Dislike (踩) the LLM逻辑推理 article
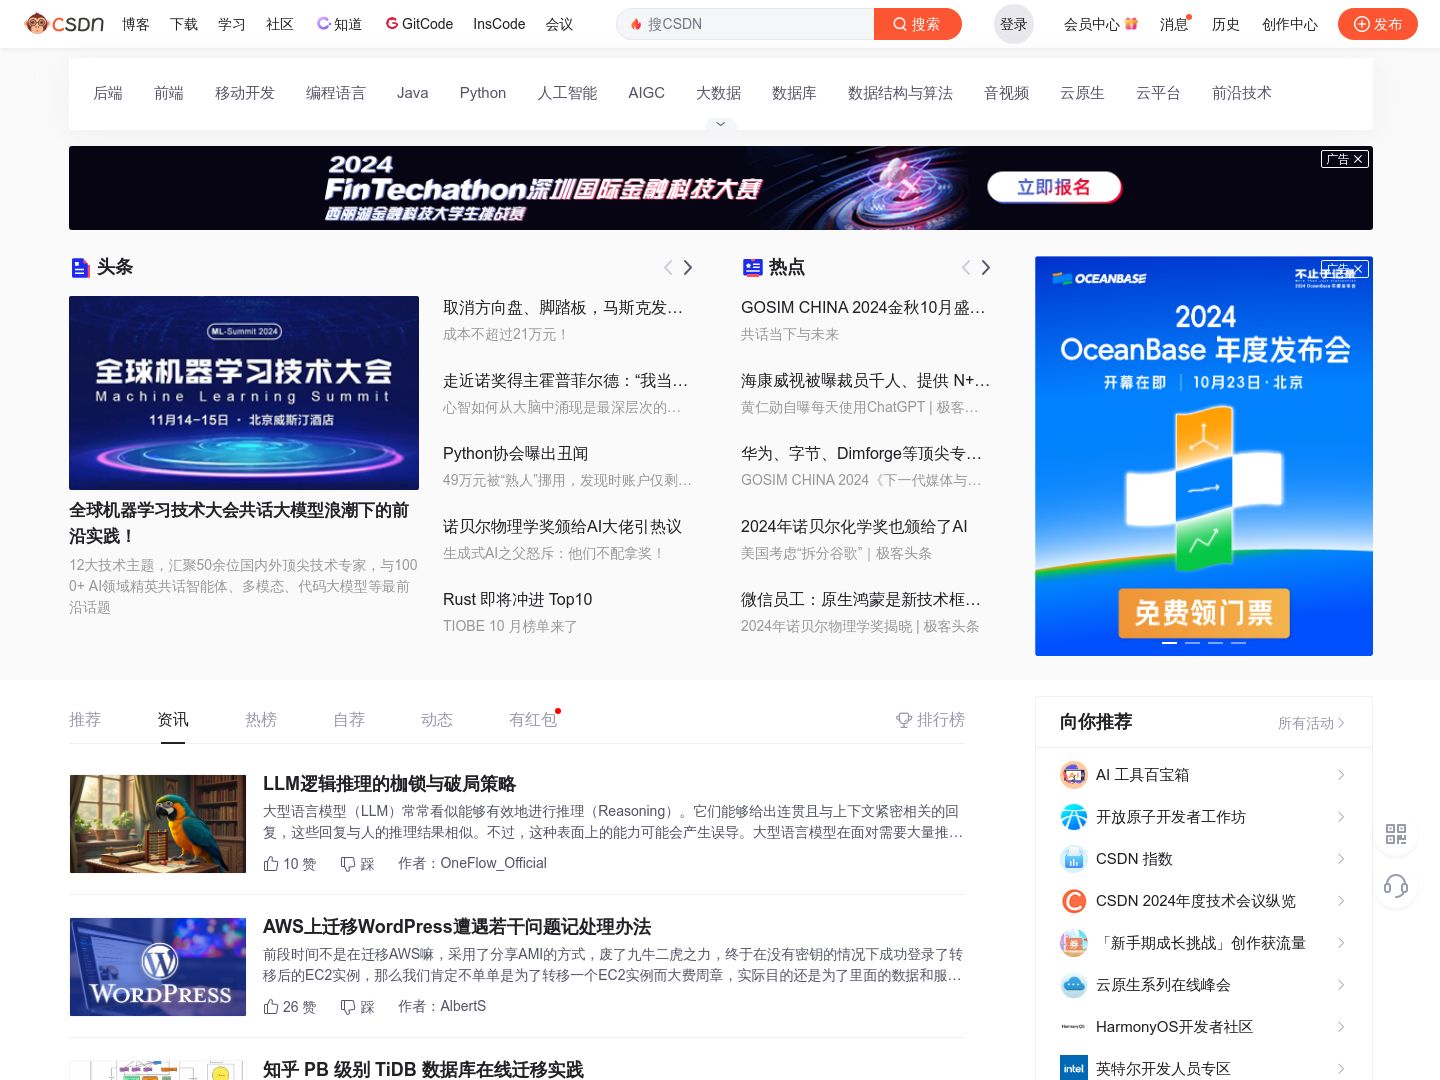 point(357,863)
